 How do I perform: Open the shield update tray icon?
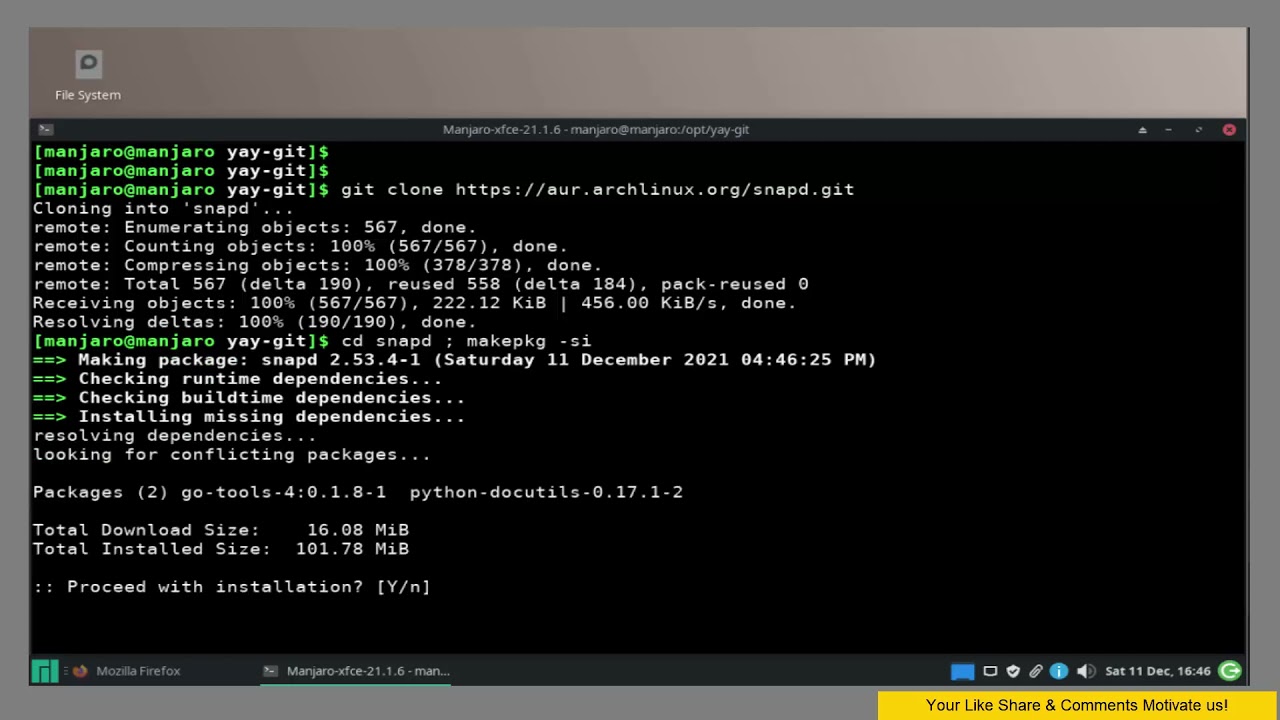click(1013, 671)
